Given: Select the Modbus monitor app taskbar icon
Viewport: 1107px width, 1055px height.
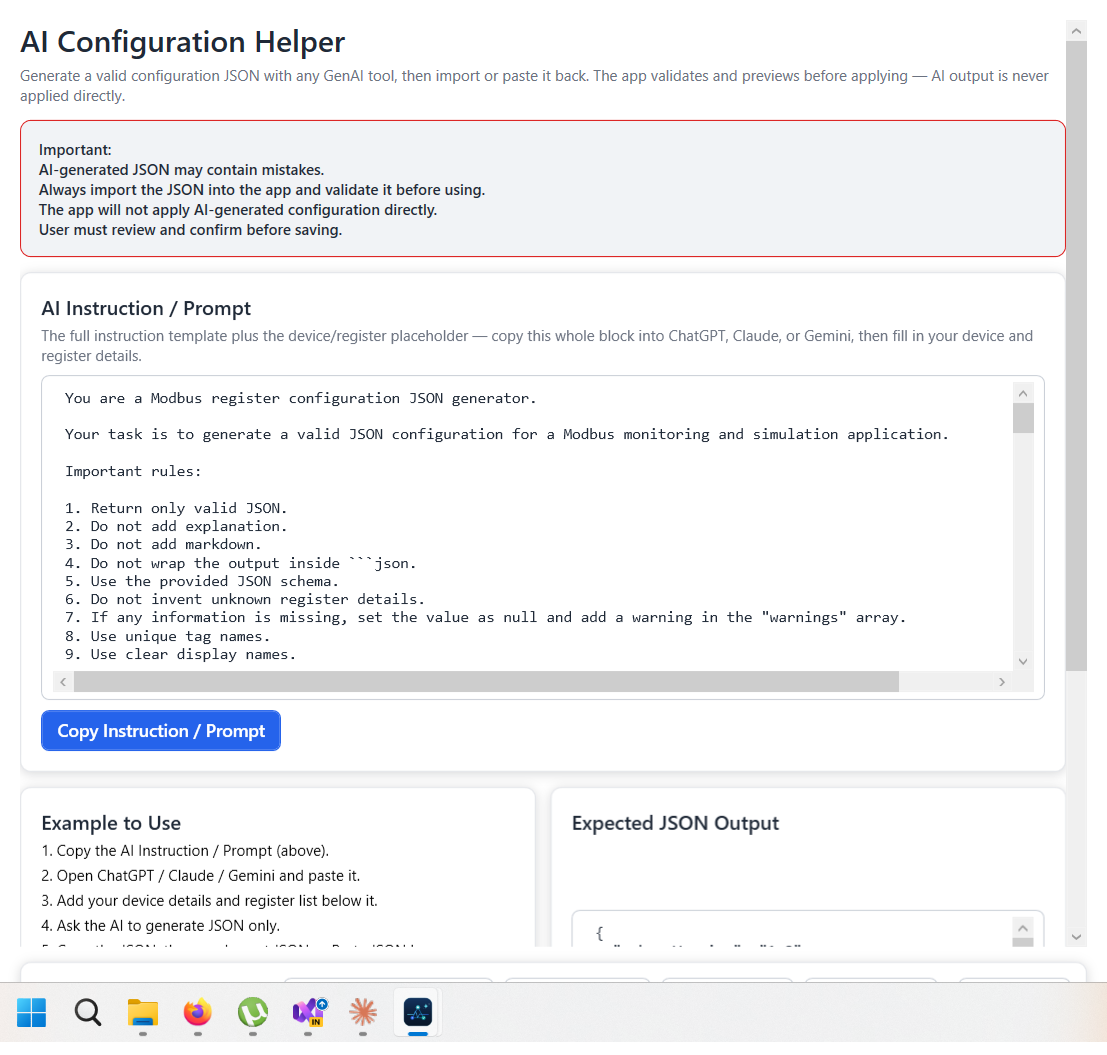Looking at the screenshot, I should click(418, 1012).
